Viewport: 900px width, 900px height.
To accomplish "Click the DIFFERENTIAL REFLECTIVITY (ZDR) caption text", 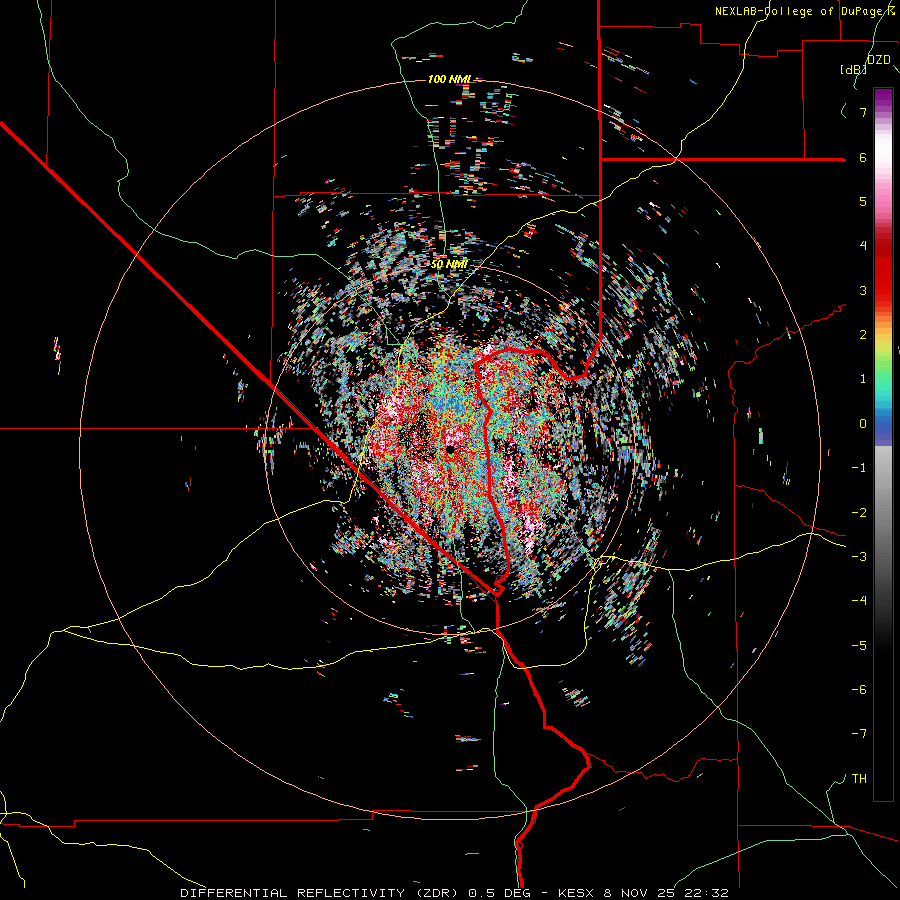I will point(319,893).
